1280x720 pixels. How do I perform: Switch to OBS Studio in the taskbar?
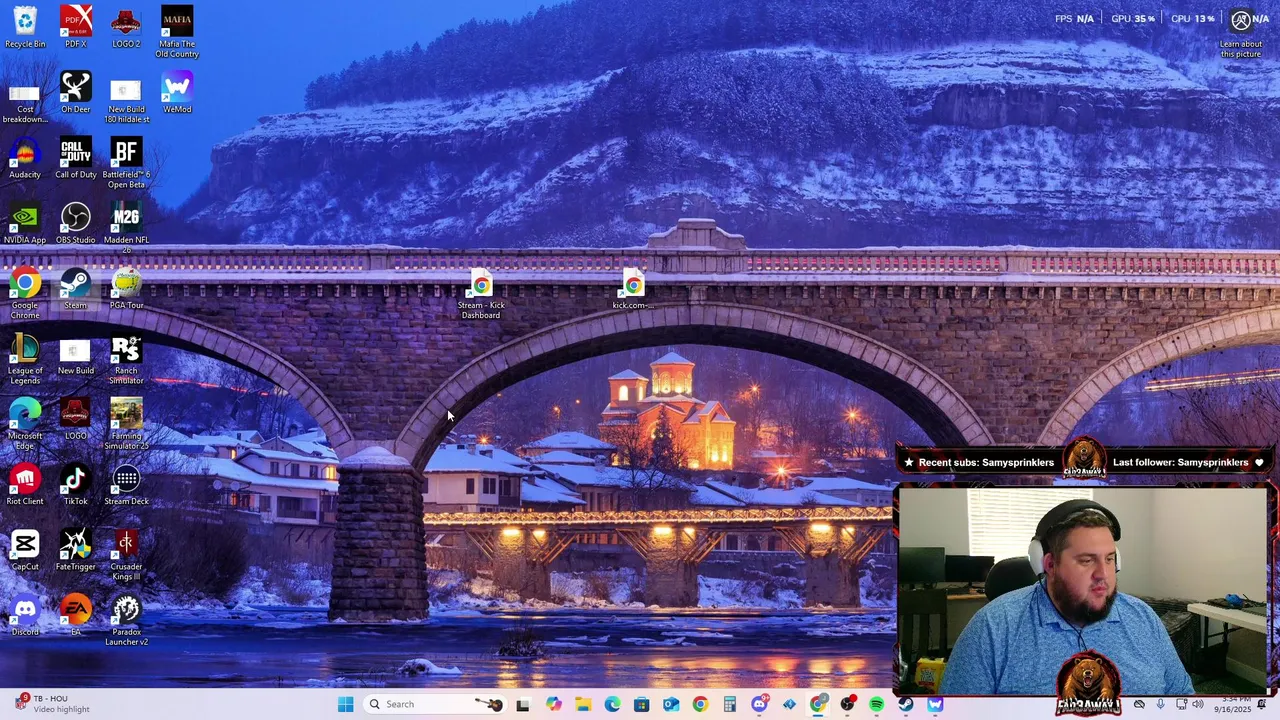pos(848,704)
